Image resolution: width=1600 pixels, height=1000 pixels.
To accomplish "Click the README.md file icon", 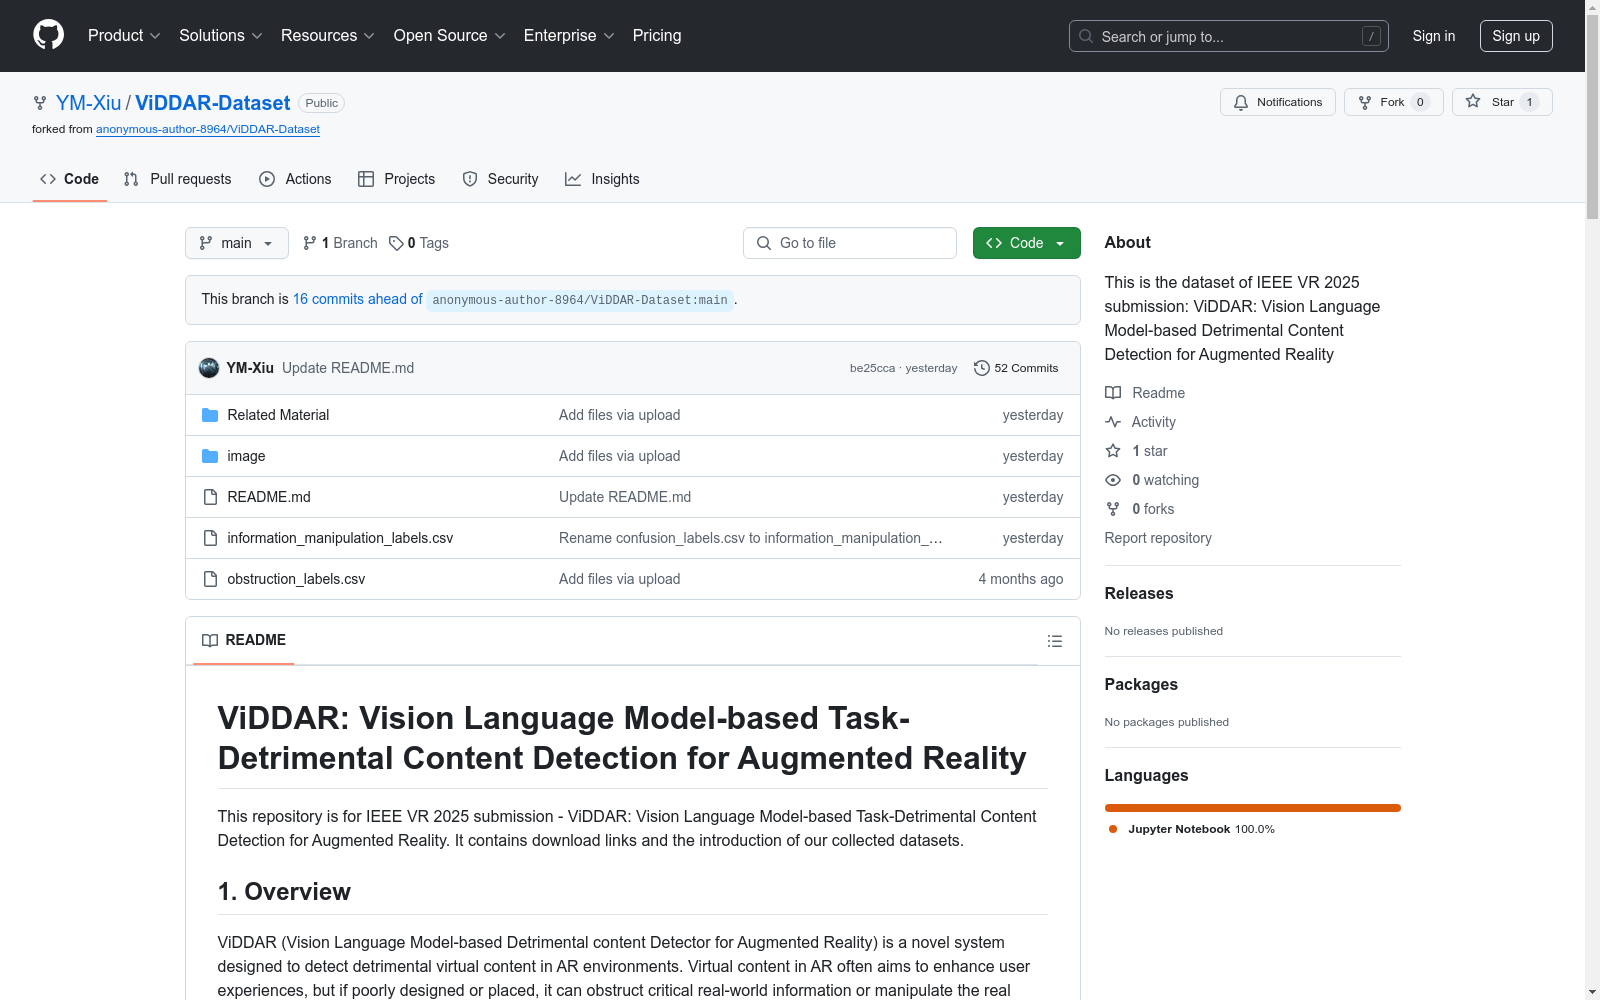I will tap(210, 497).
